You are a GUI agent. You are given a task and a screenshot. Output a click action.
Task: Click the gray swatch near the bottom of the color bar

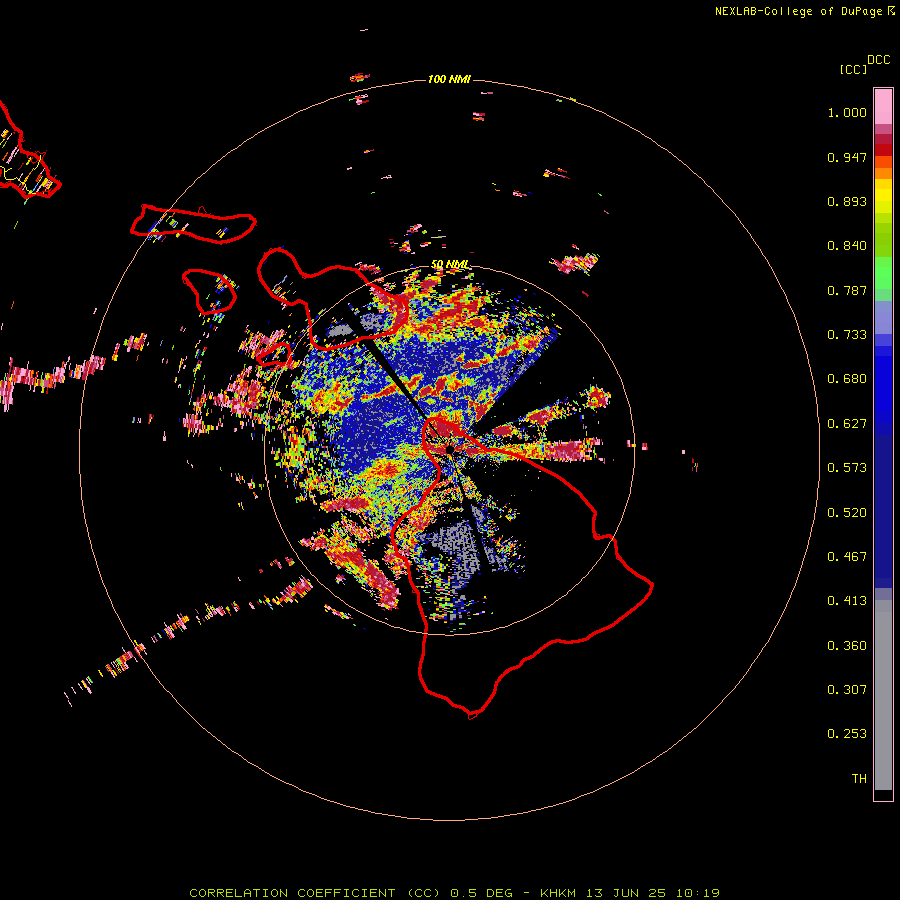tap(883, 695)
